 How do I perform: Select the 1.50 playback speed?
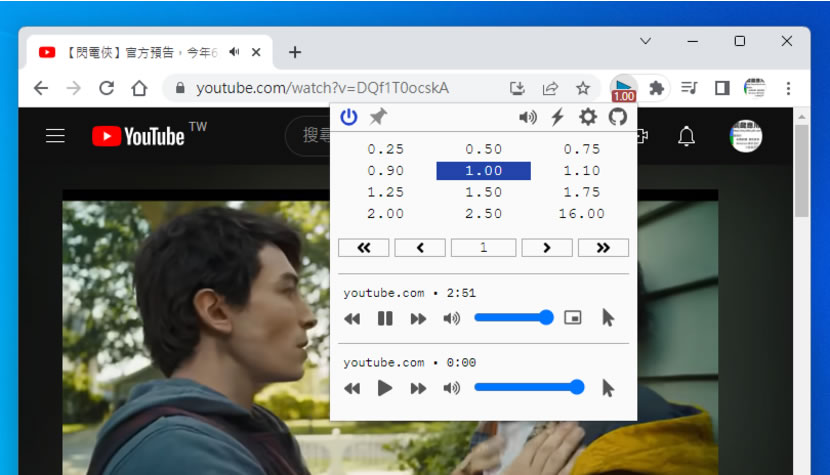pyautogui.click(x=483, y=192)
